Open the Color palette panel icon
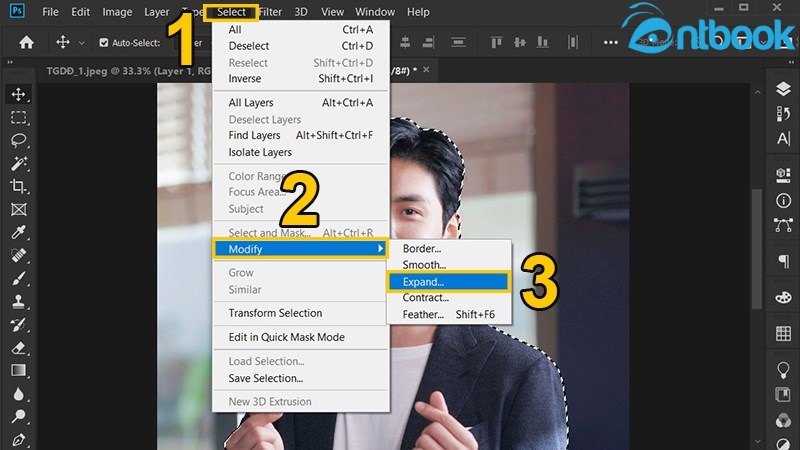Image resolution: width=800 pixels, height=450 pixels. coord(783,297)
